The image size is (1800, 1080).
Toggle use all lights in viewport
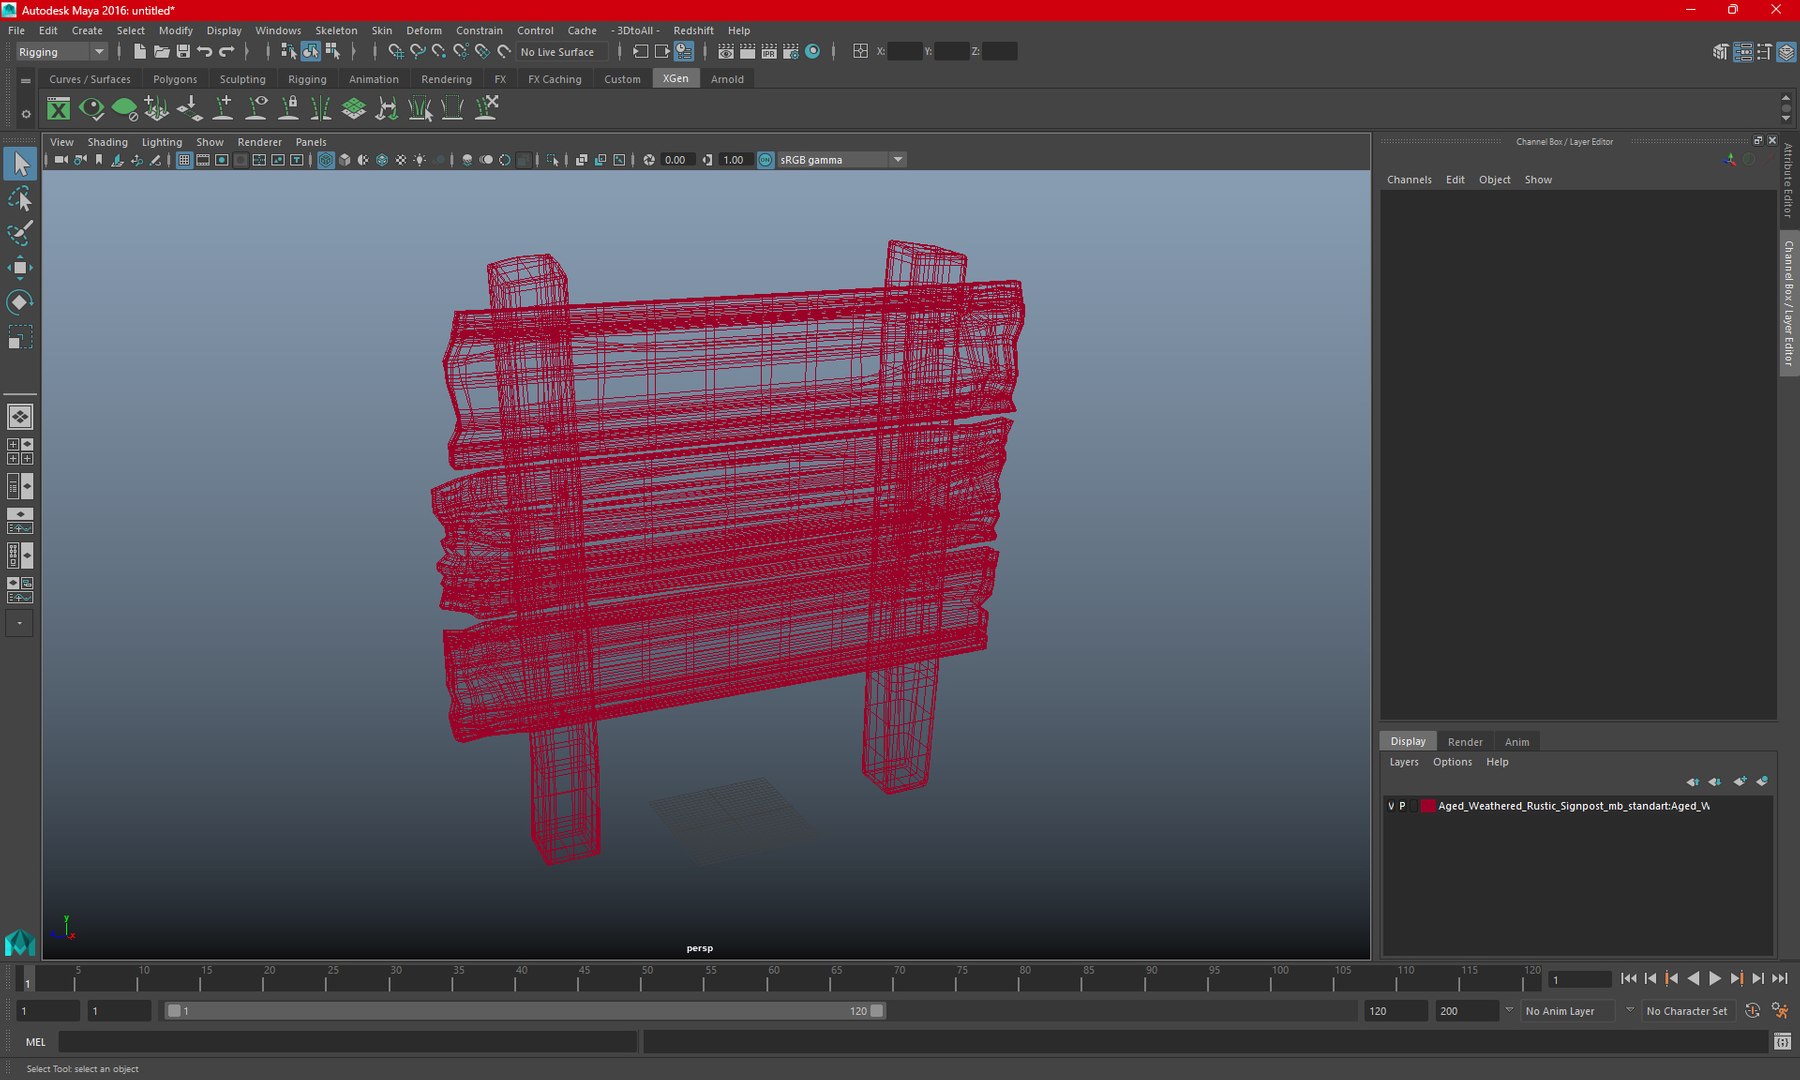tap(420, 160)
